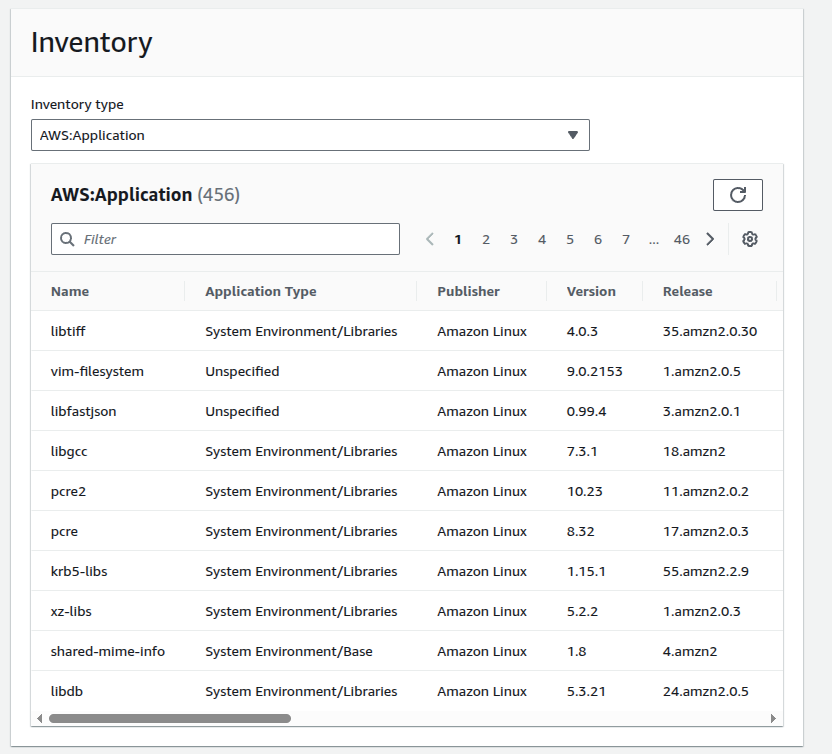Screen dimensions: 832x754
Task: Click release 18.amzn2 cell
Action: tap(694, 452)
